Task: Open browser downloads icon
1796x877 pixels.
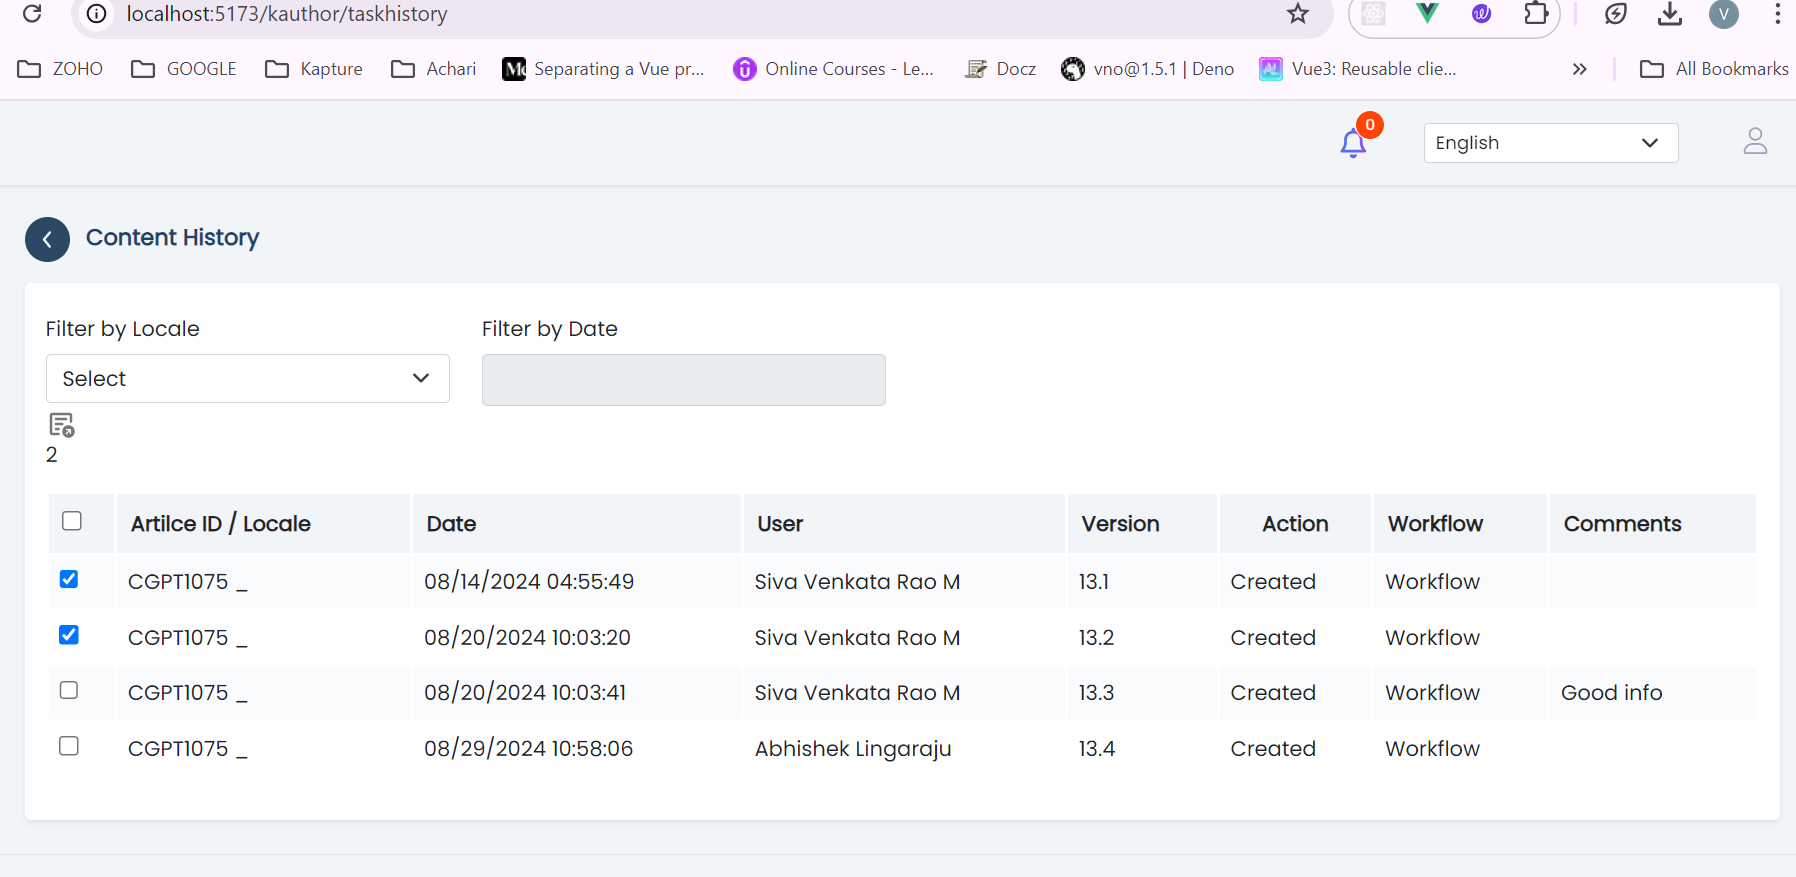Action: tap(1669, 14)
